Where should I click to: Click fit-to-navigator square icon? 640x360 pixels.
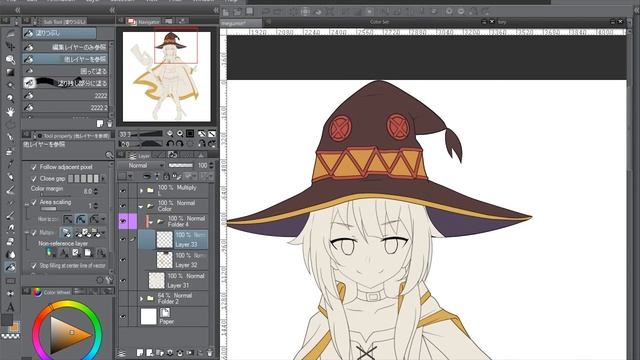(190, 133)
